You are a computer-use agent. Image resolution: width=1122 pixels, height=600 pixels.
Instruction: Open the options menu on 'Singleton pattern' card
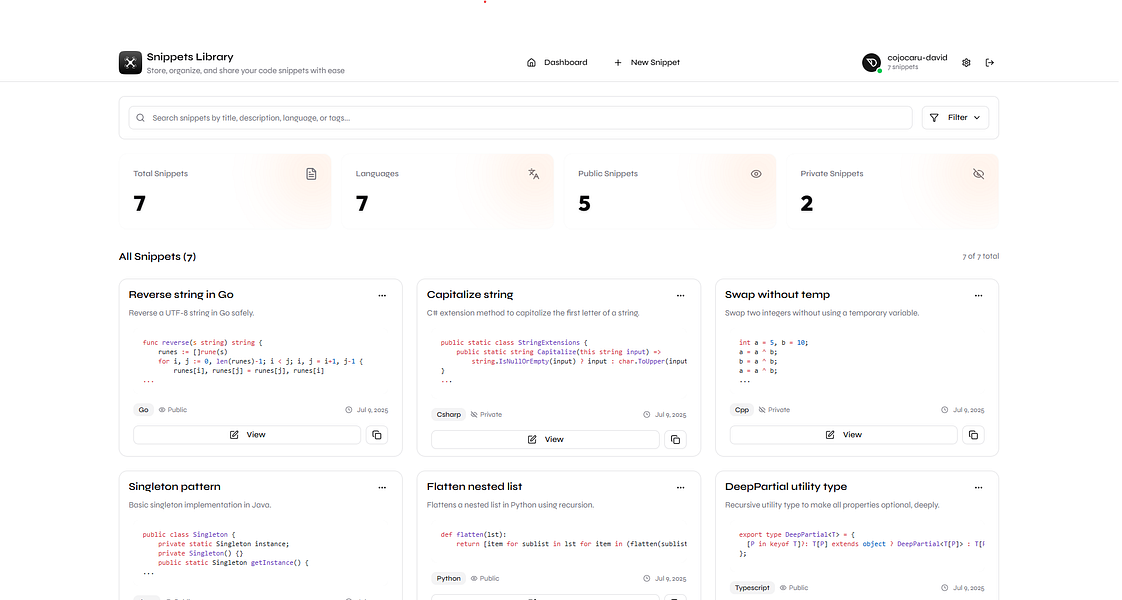point(382,487)
